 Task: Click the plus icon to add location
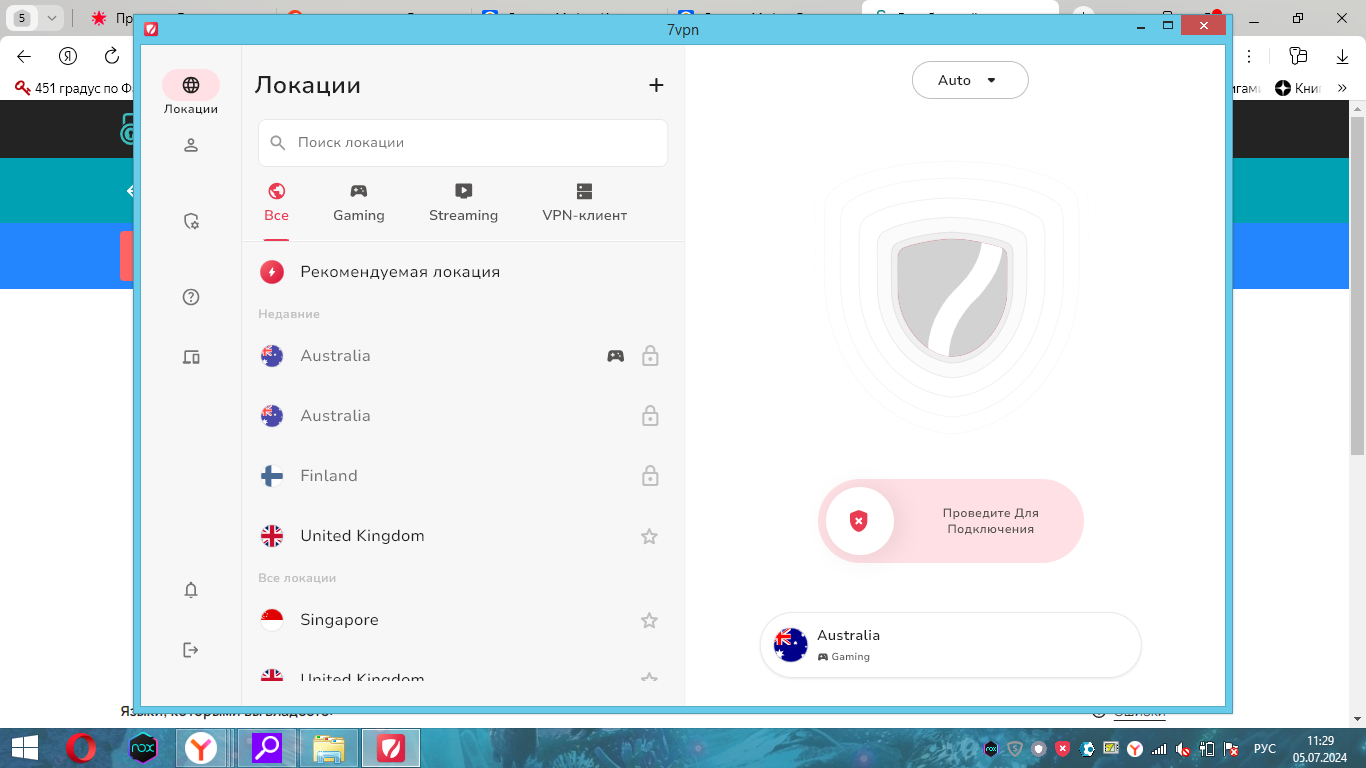656,85
